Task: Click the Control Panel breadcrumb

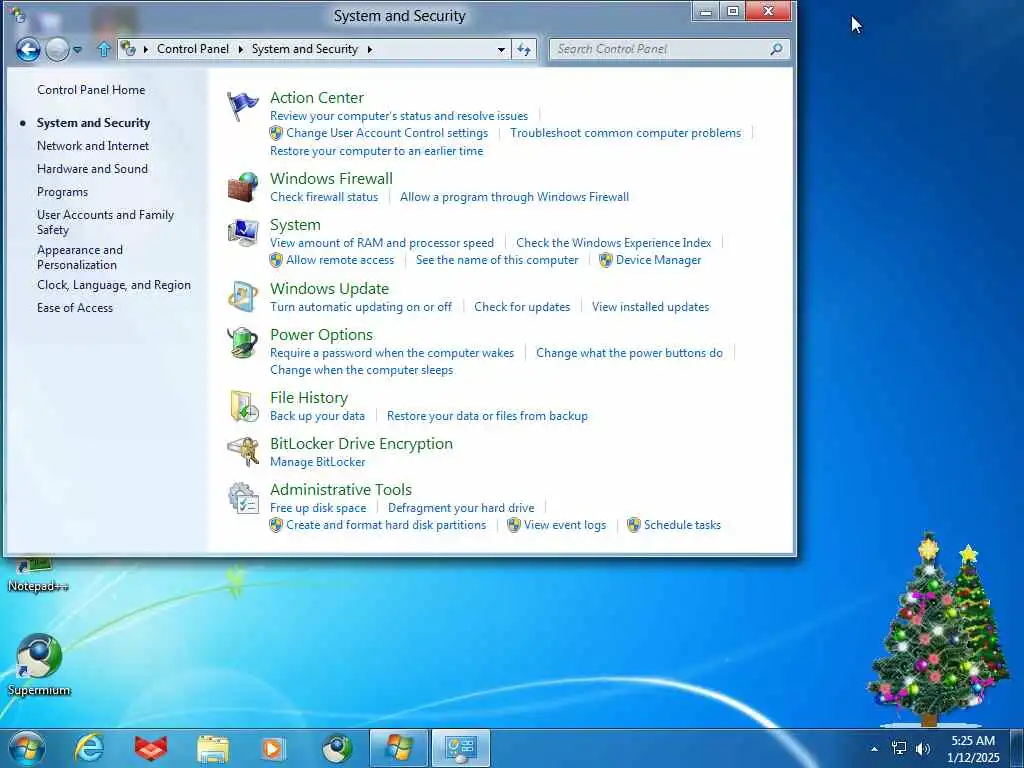Action: (193, 49)
